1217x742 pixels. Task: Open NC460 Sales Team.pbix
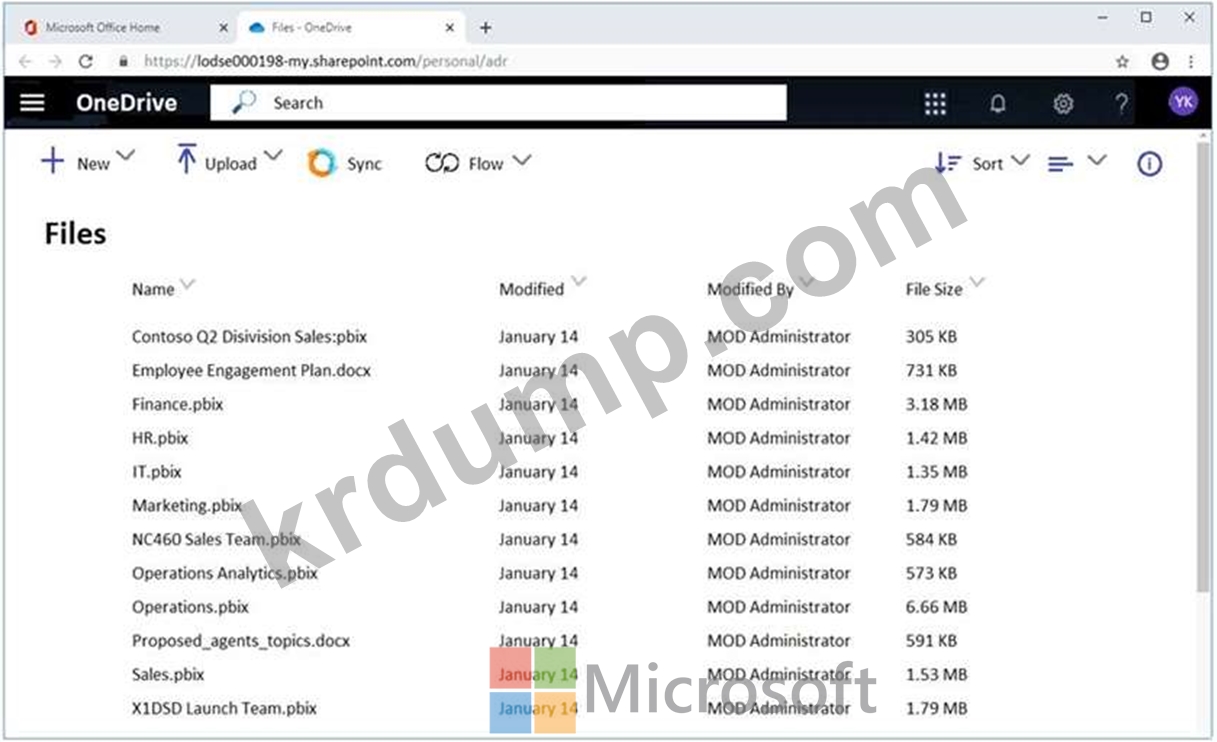tap(216, 540)
